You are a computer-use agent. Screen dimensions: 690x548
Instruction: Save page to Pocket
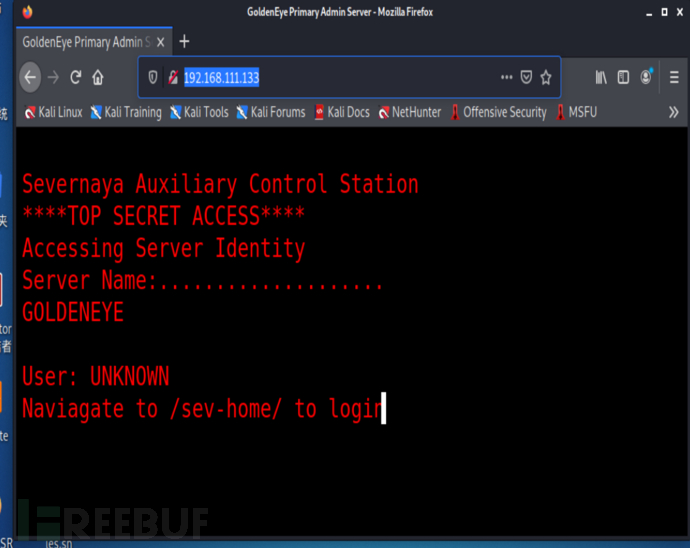[526, 77]
